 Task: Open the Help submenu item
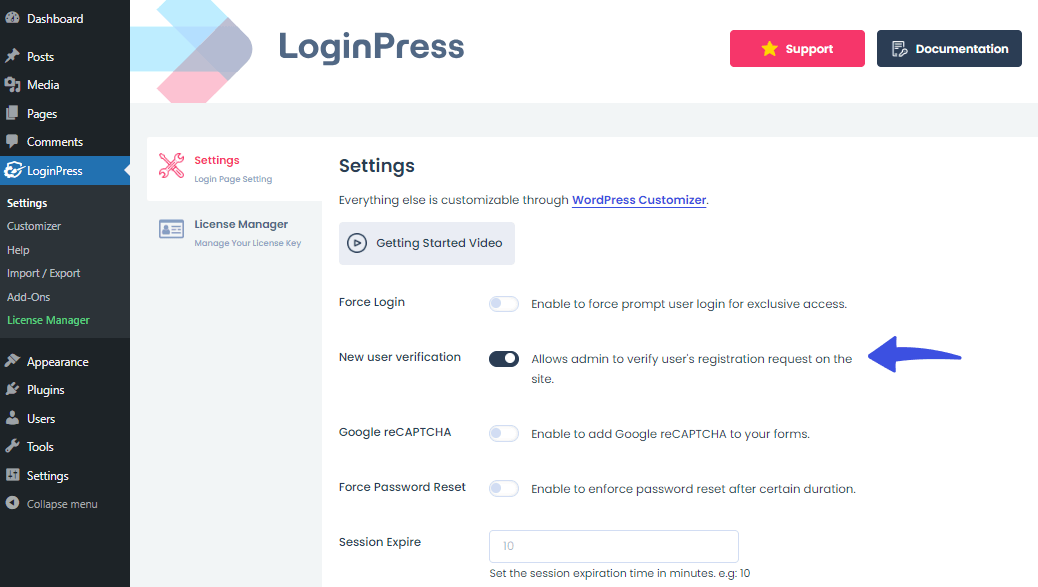(x=18, y=250)
